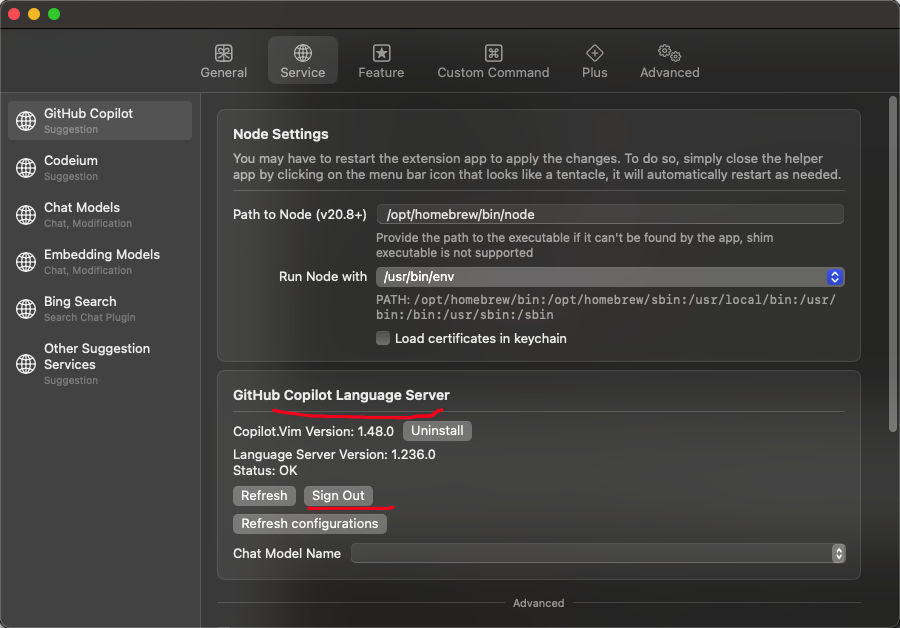The image size is (900, 628).
Task: Select Chat Models in sidebar
Action: (x=100, y=215)
